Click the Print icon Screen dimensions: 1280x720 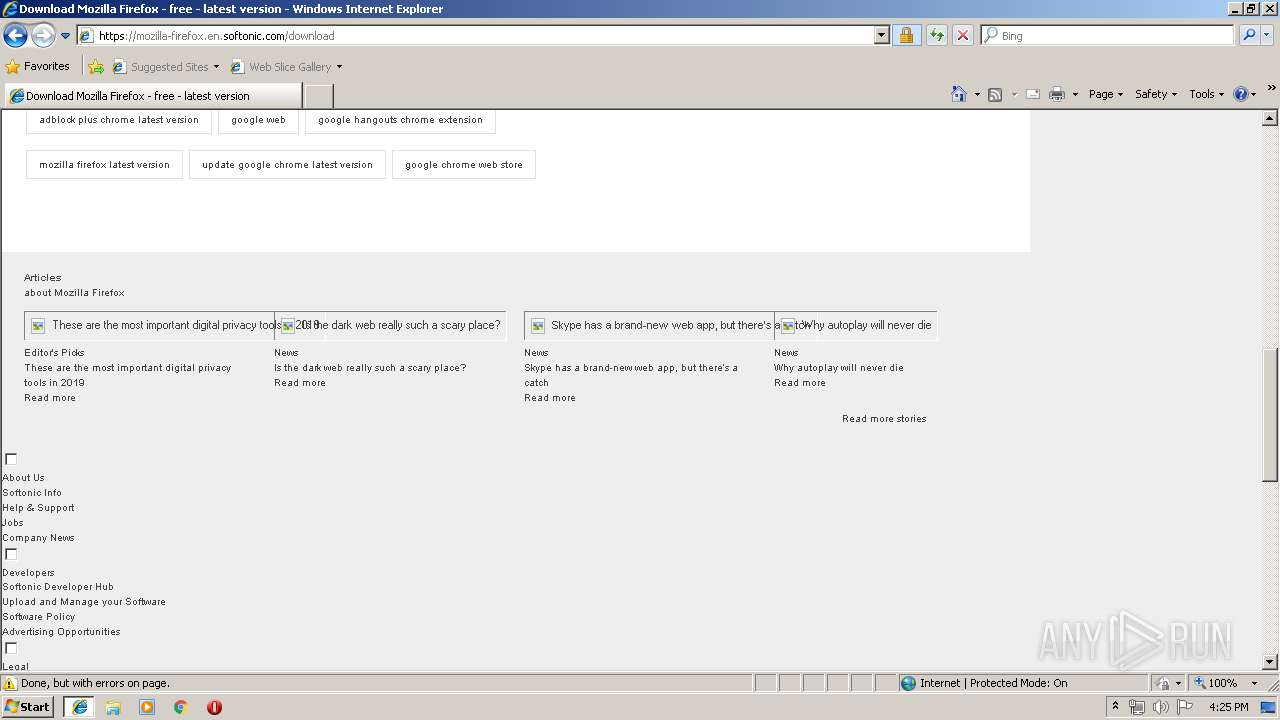[x=1057, y=94]
